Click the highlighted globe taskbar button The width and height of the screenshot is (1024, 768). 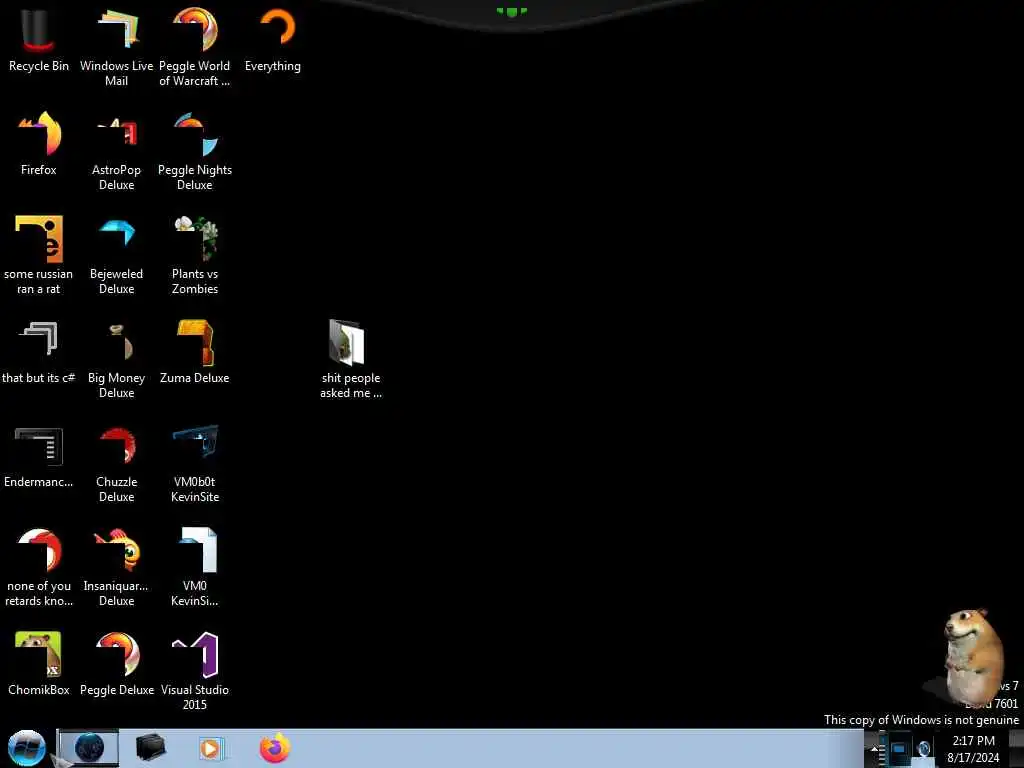click(x=89, y=748)
